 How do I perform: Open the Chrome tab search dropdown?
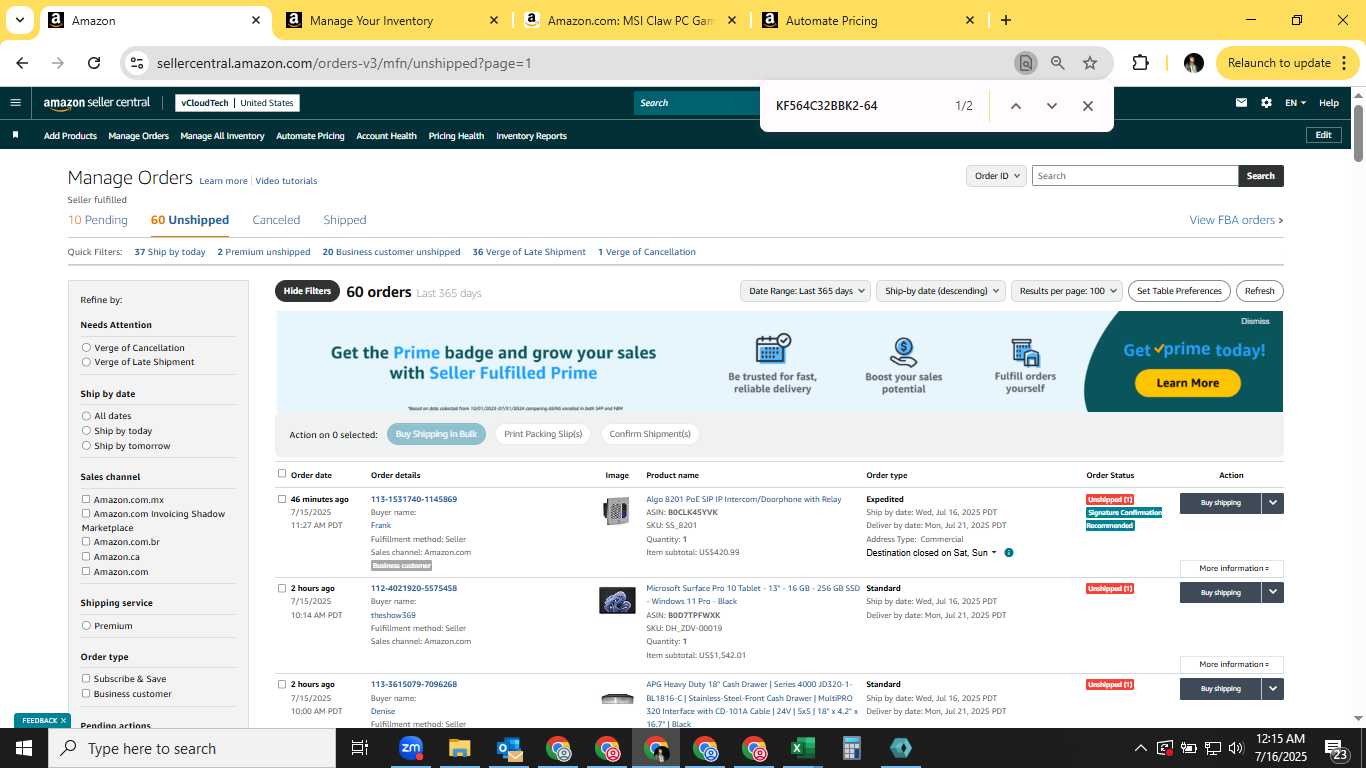pyautogui.click(x=19, y=20)
